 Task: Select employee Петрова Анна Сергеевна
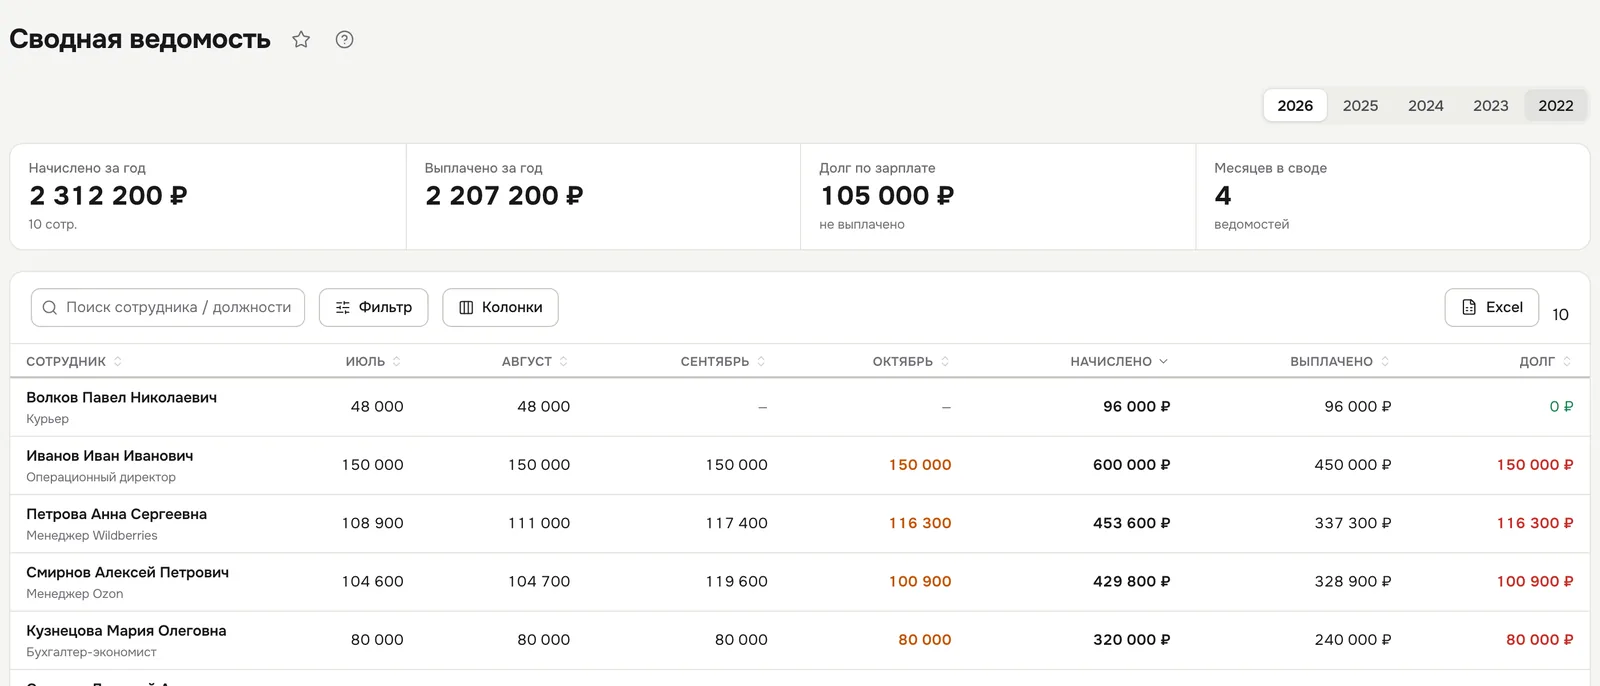[x=116, y=514]
